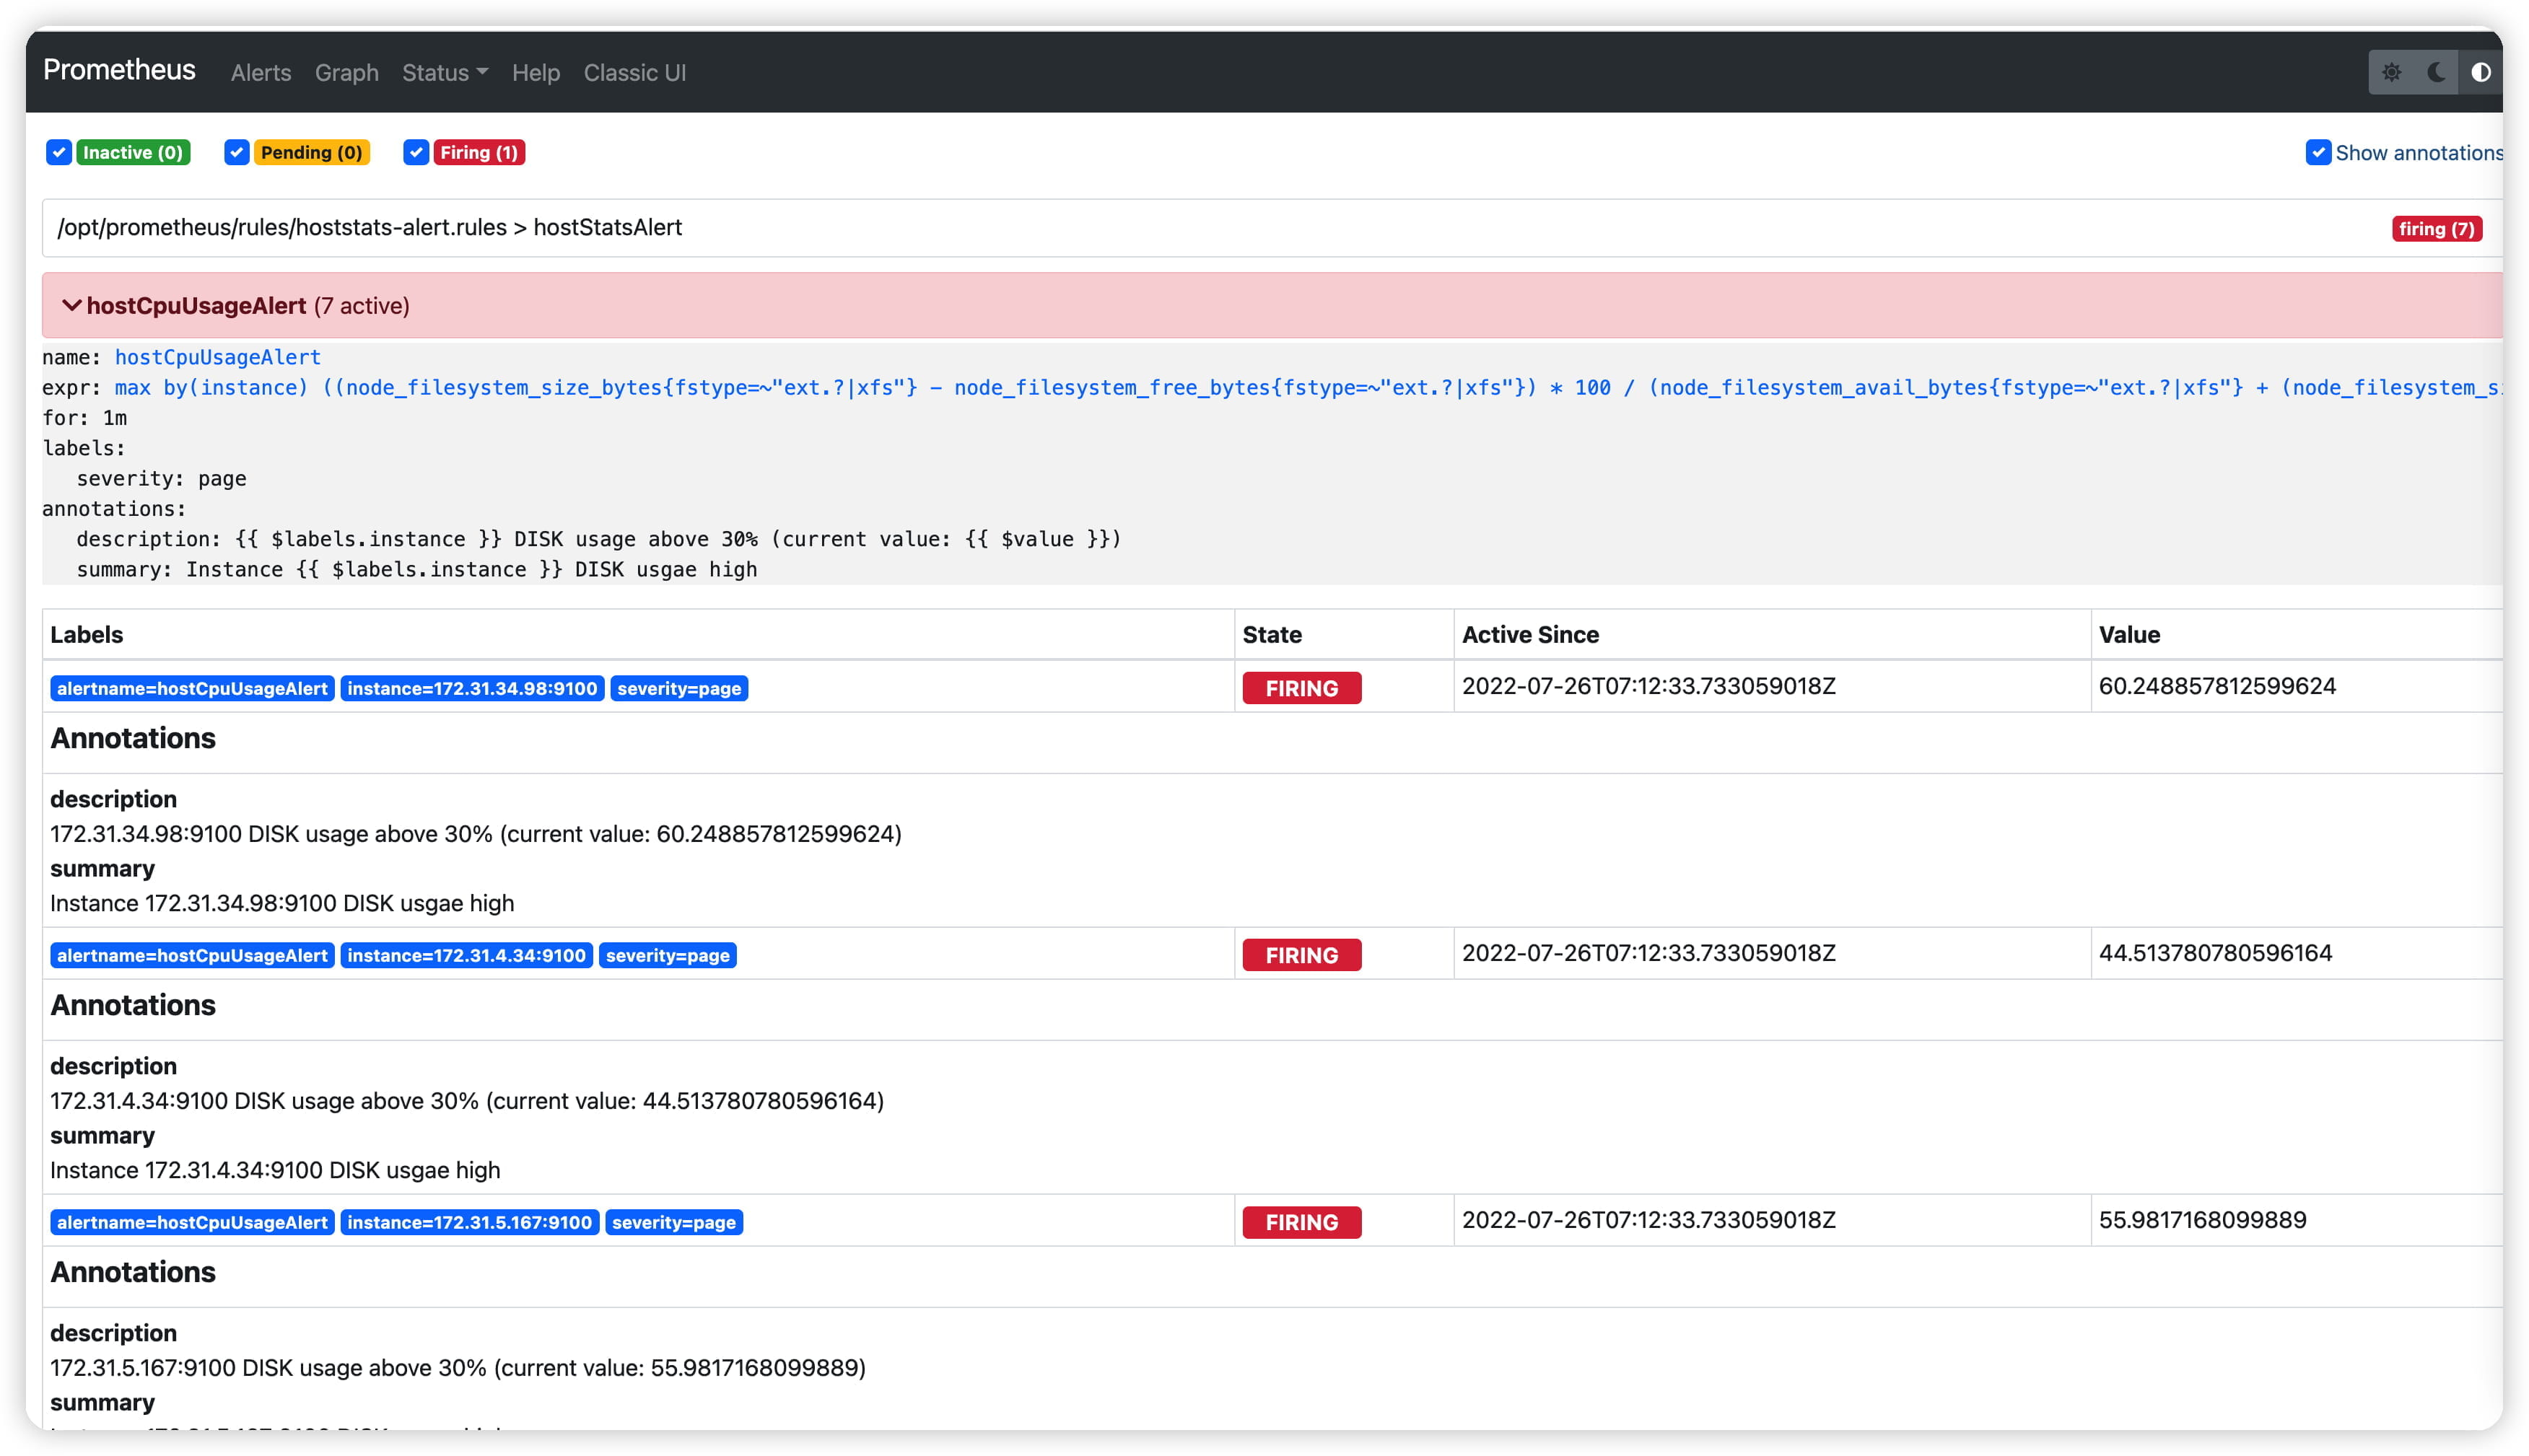Viewport: 2529px width, 1456px height.
Task: Click alertname label in 172.31.5.167 row
Action: 192,1222
